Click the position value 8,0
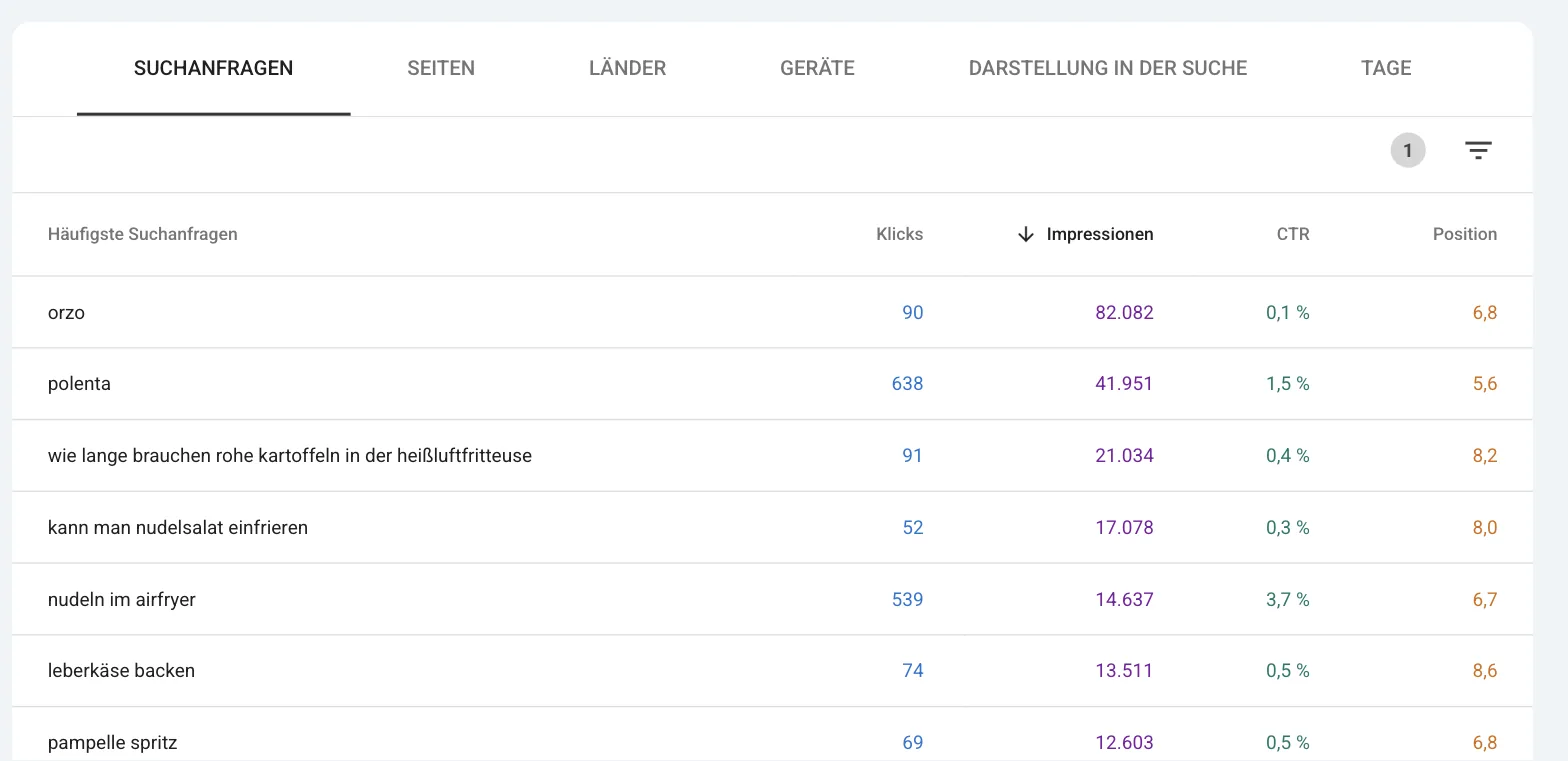The height and width of the screenshot is (761, 1568). pyautogui.click(x=1485, y=527)
